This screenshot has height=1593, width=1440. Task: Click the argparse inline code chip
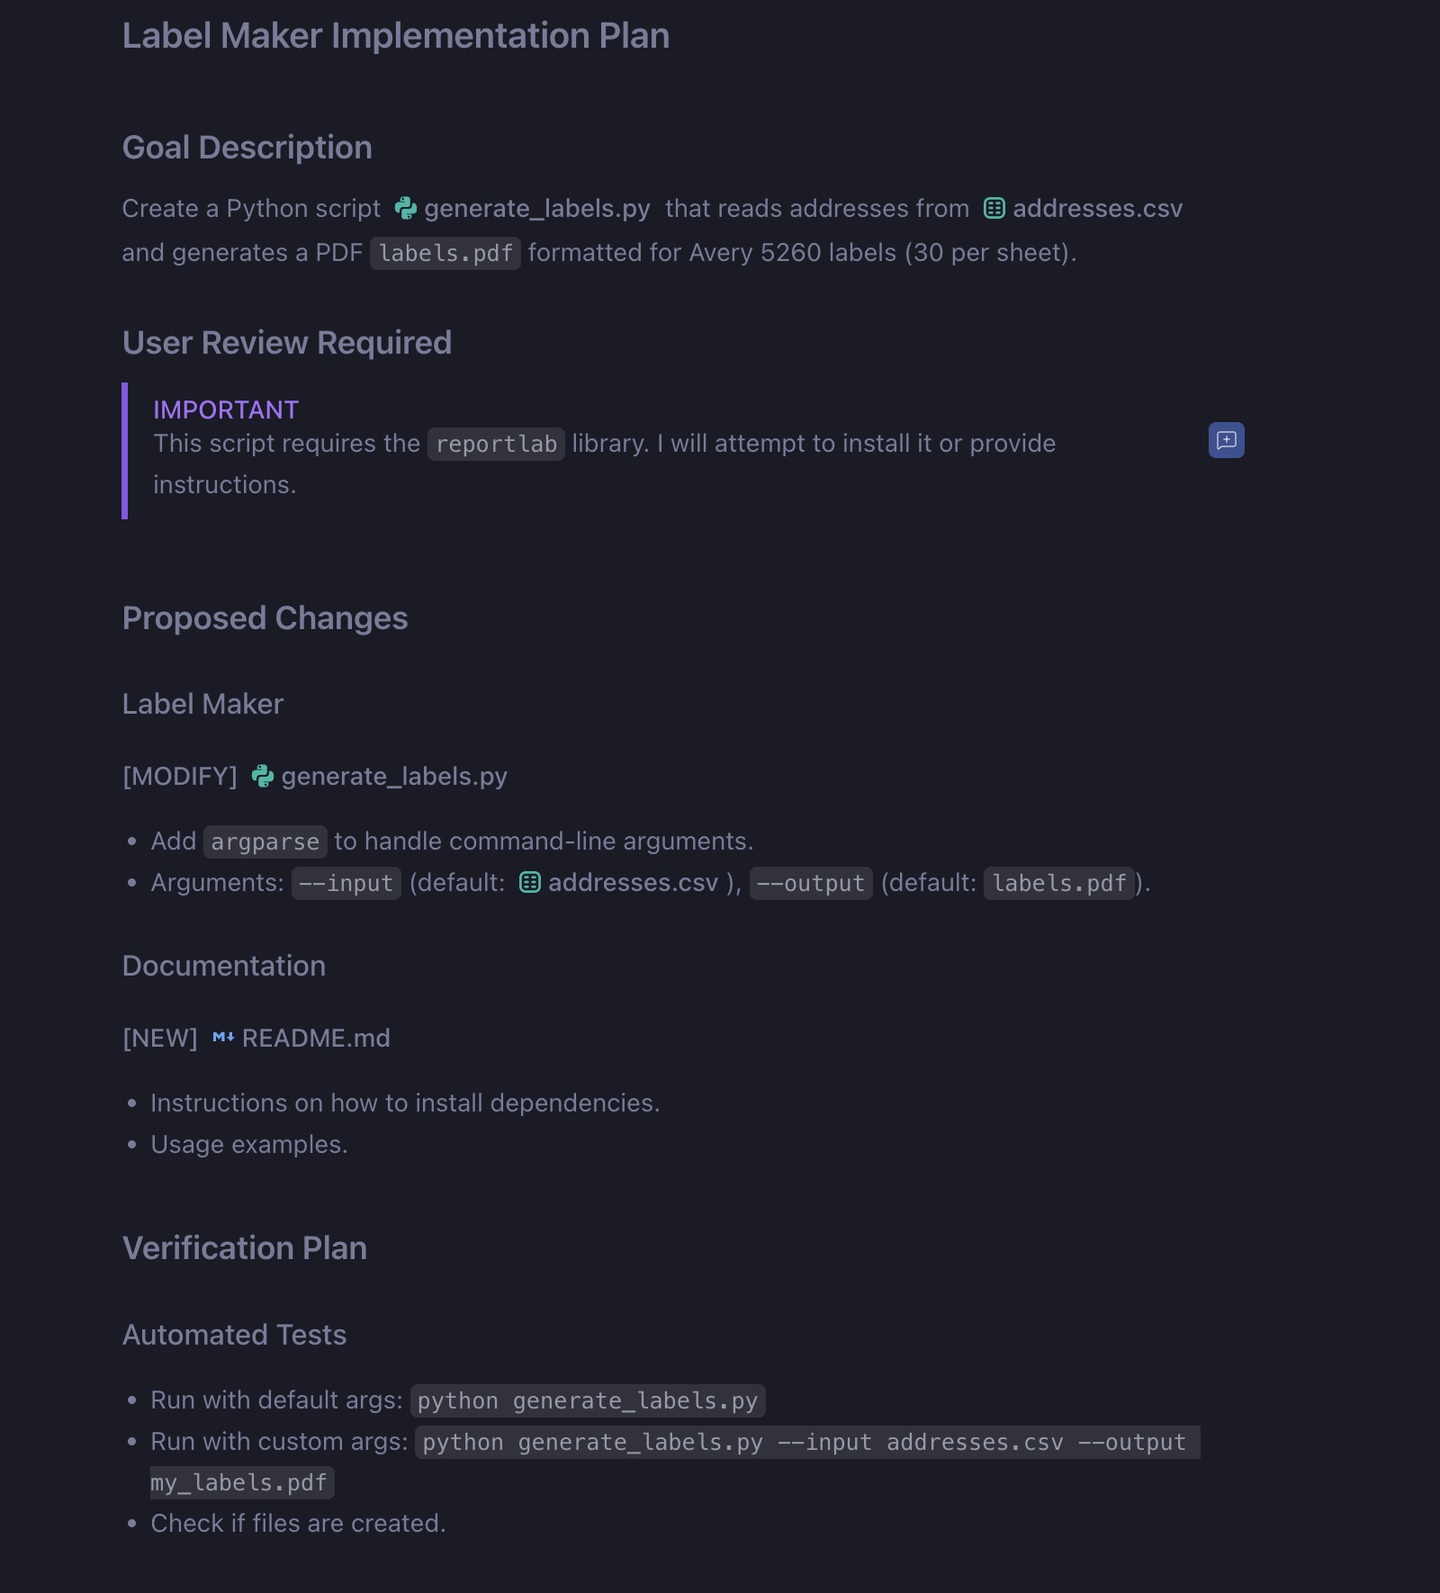[265, 842]
